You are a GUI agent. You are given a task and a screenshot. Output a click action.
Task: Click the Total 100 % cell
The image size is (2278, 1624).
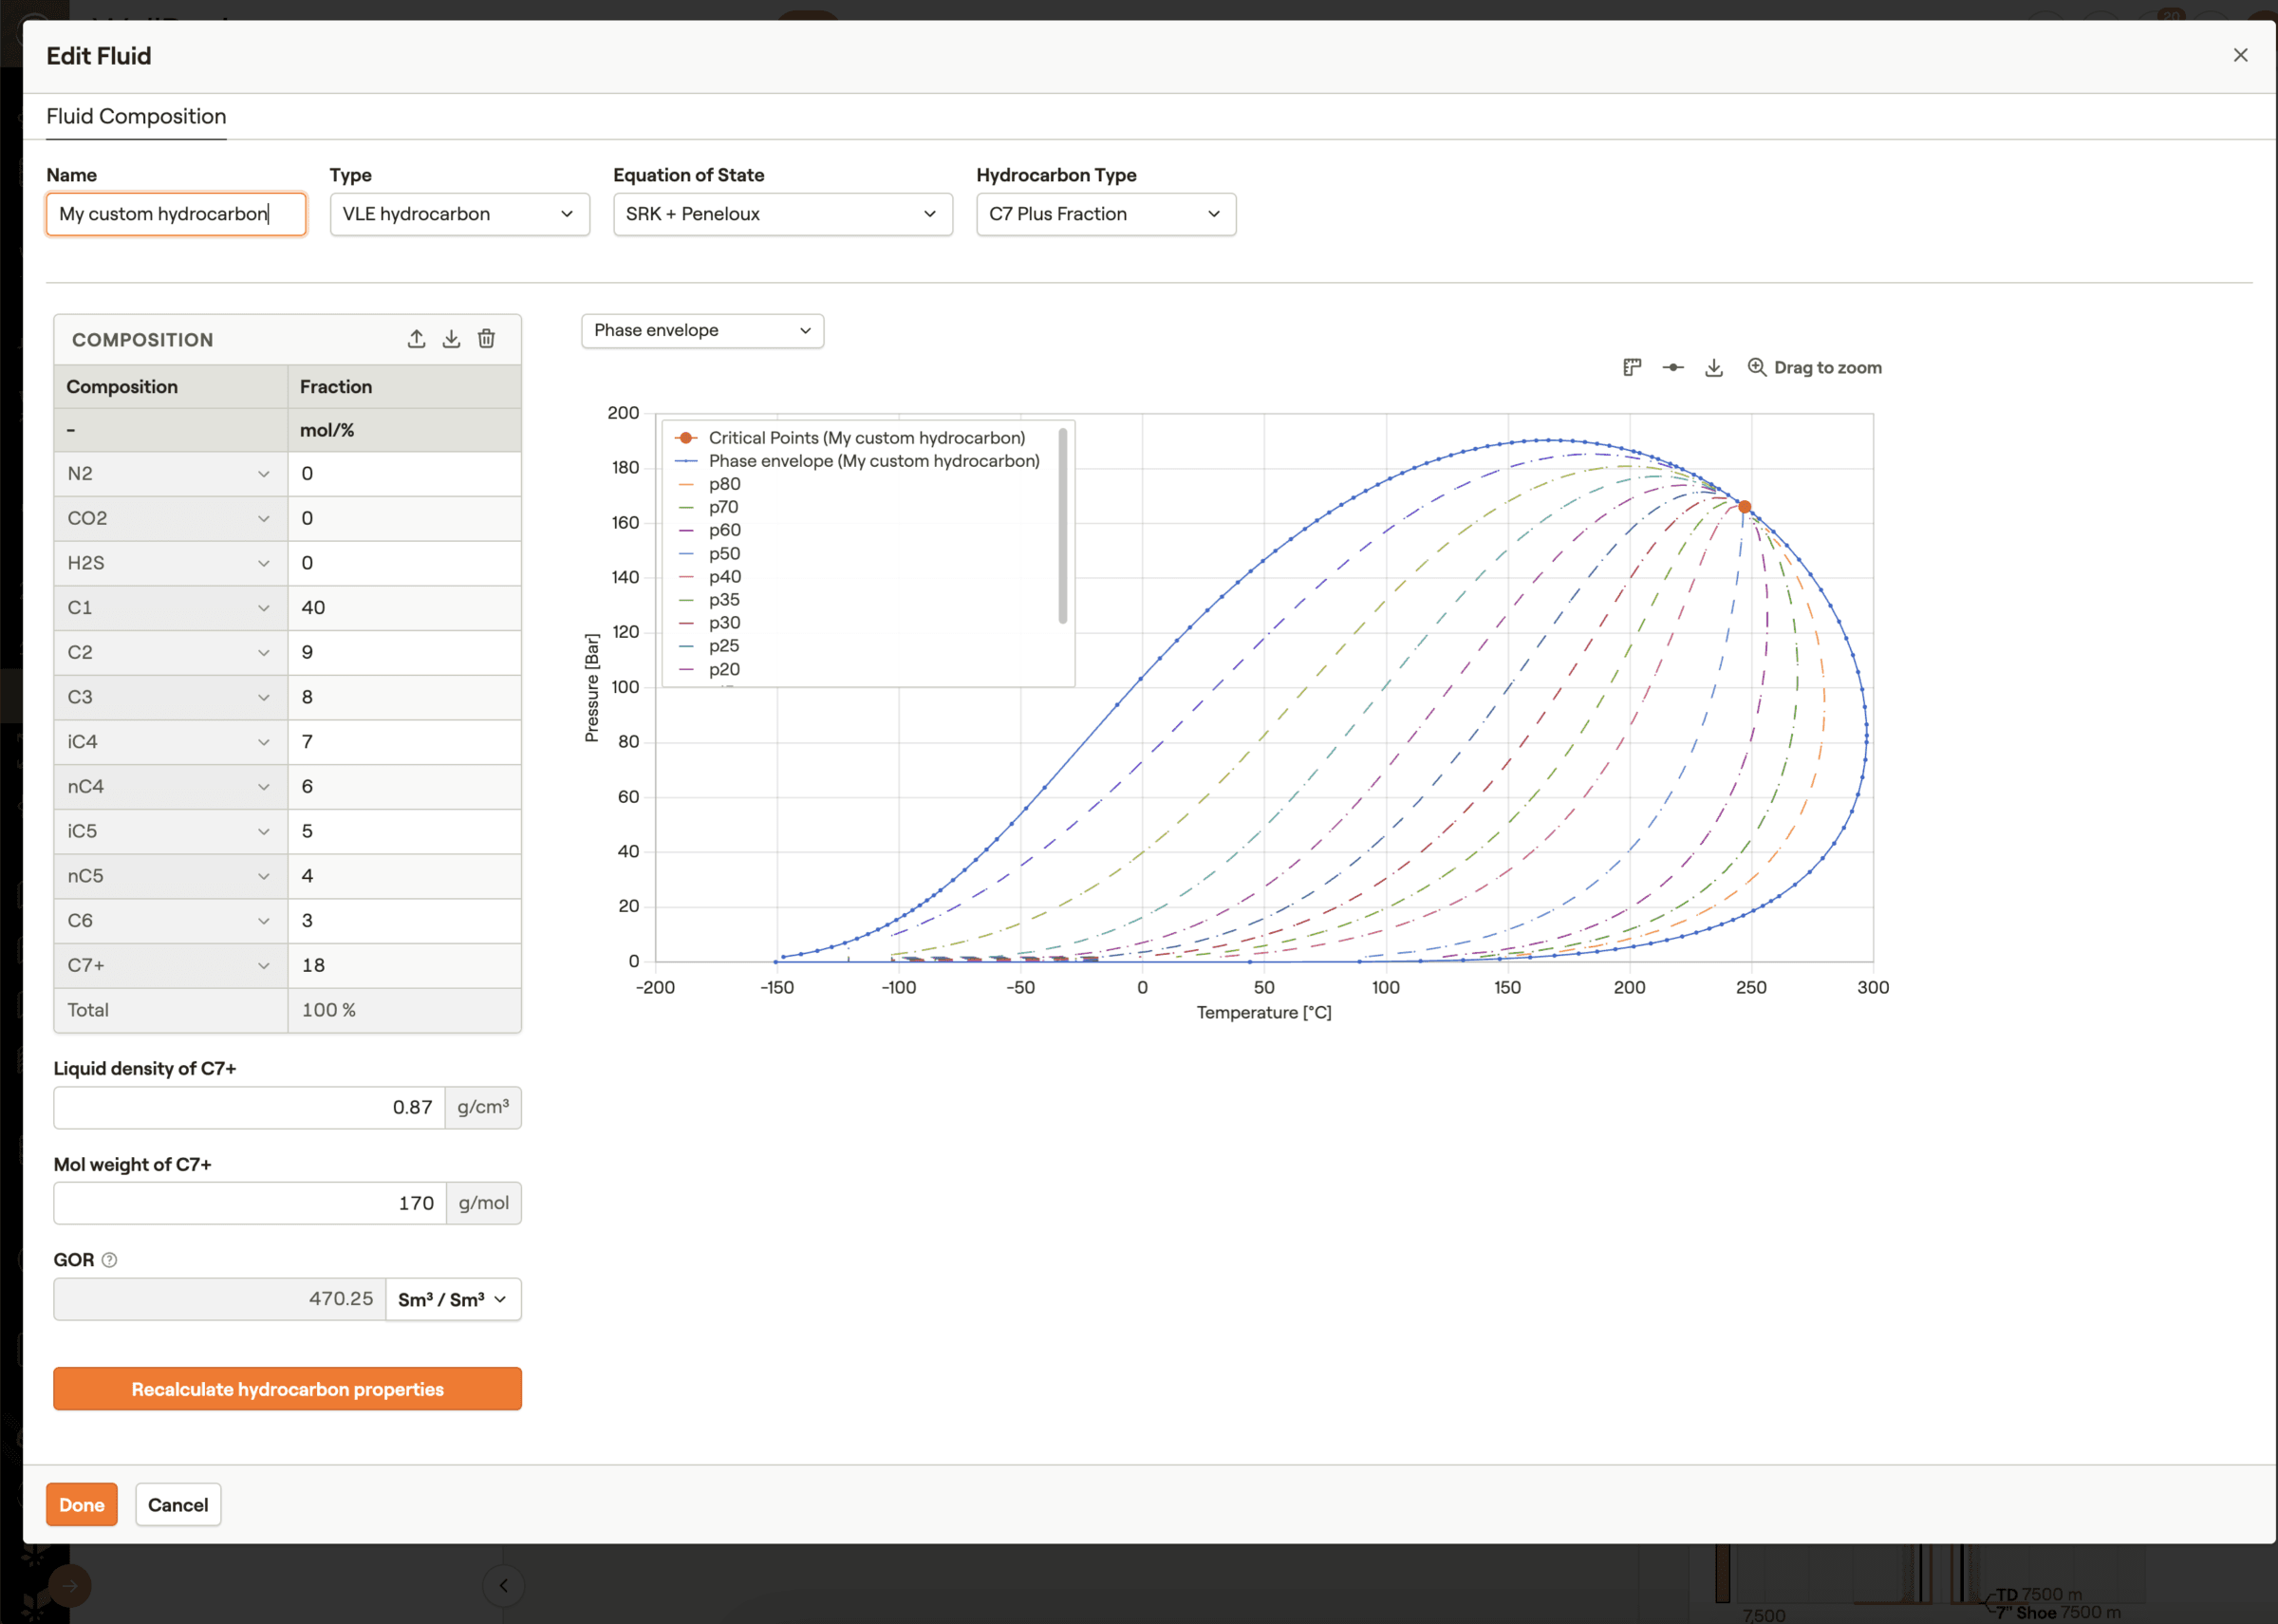point(405,1010)
